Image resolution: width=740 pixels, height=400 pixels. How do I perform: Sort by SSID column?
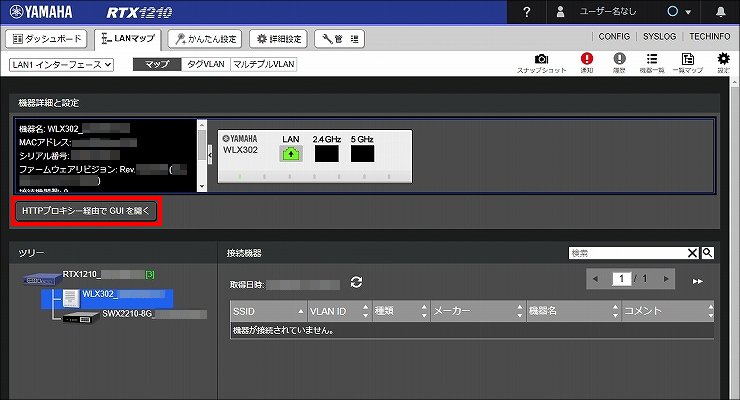[x=269, y=311]
